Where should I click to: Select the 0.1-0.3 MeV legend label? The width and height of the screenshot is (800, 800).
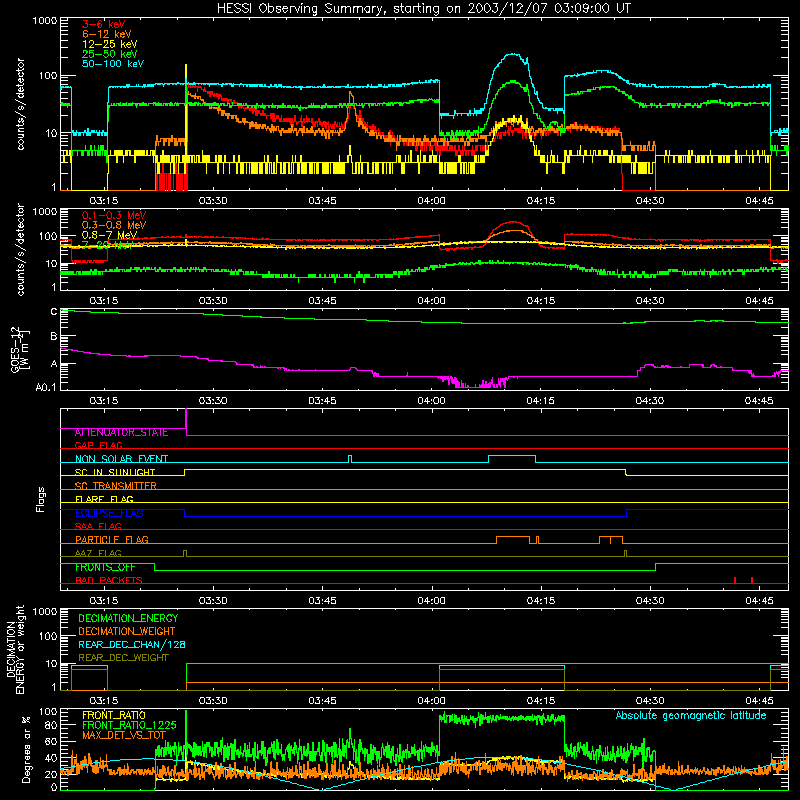[x=114, y=215]
